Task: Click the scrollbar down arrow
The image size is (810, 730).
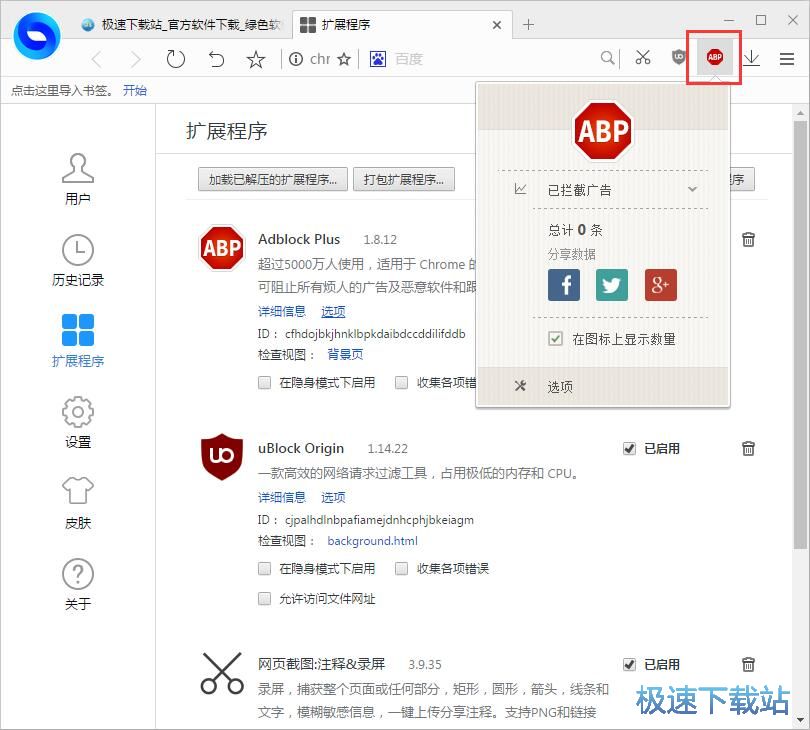Action: pyautogui.click(x=800, y=719)
